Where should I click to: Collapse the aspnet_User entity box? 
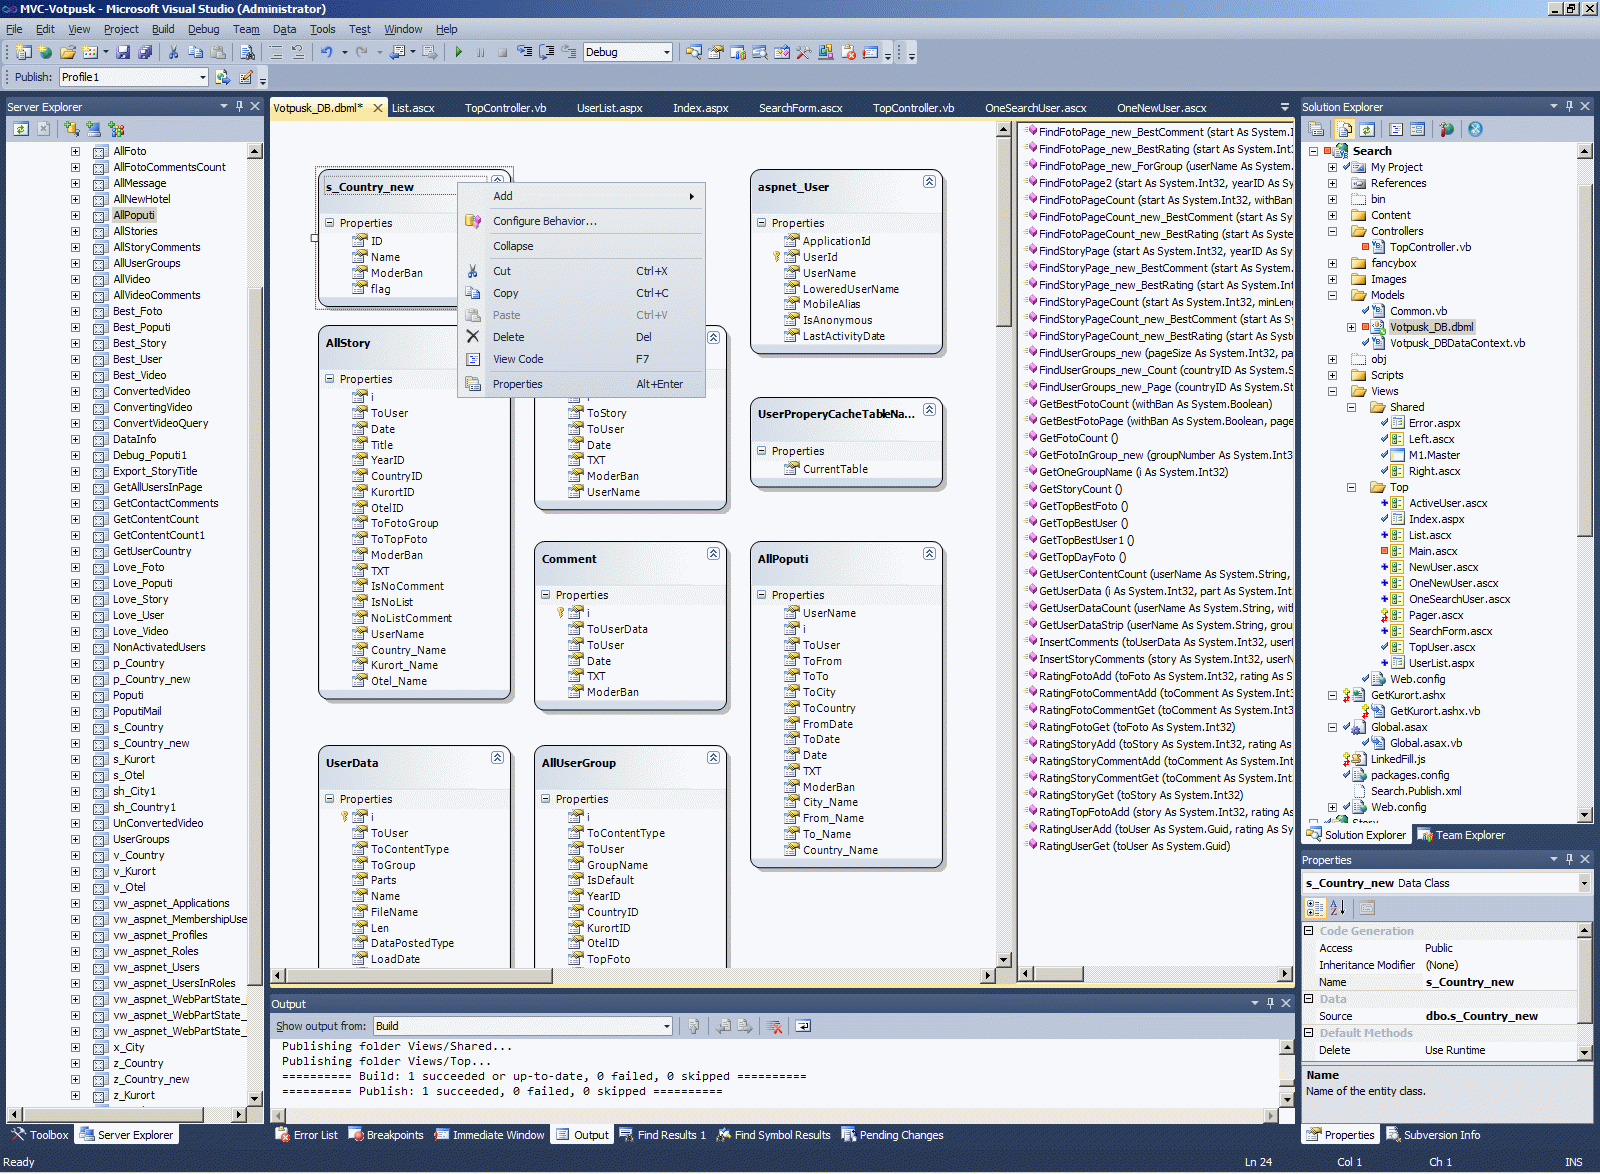click(929, 181)
